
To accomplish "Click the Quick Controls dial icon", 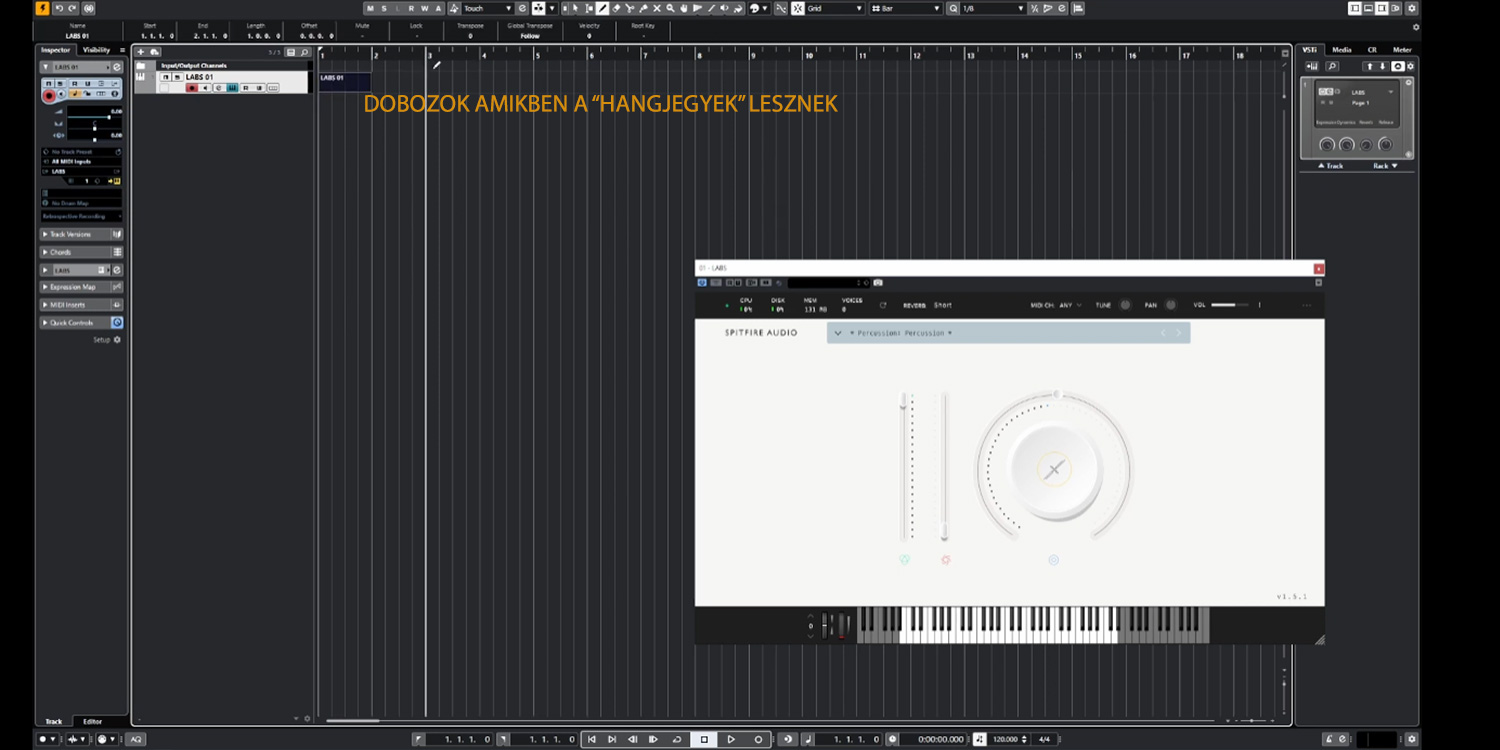I will coord(117,323).
